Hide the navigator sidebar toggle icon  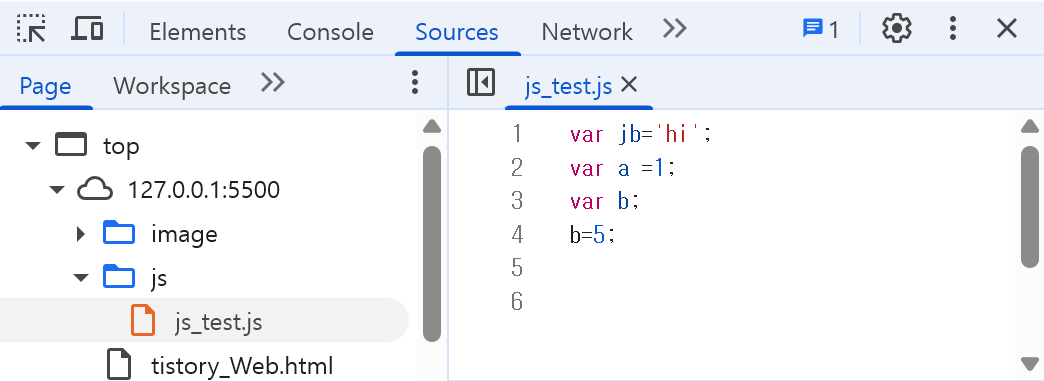(x=481, y=82)
